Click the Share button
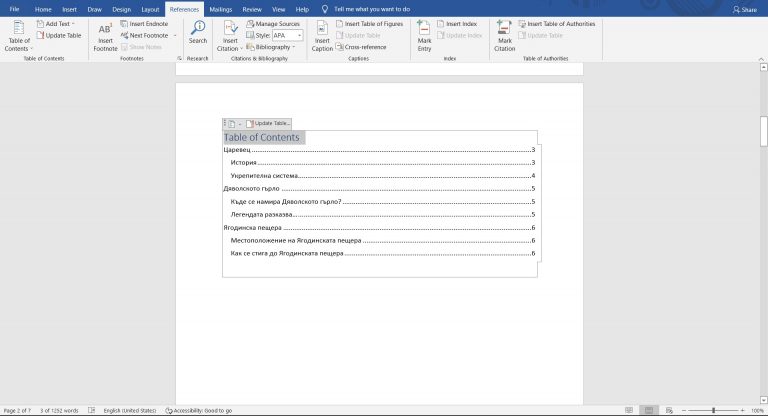The image size is (768, 416). pos(744,9)
